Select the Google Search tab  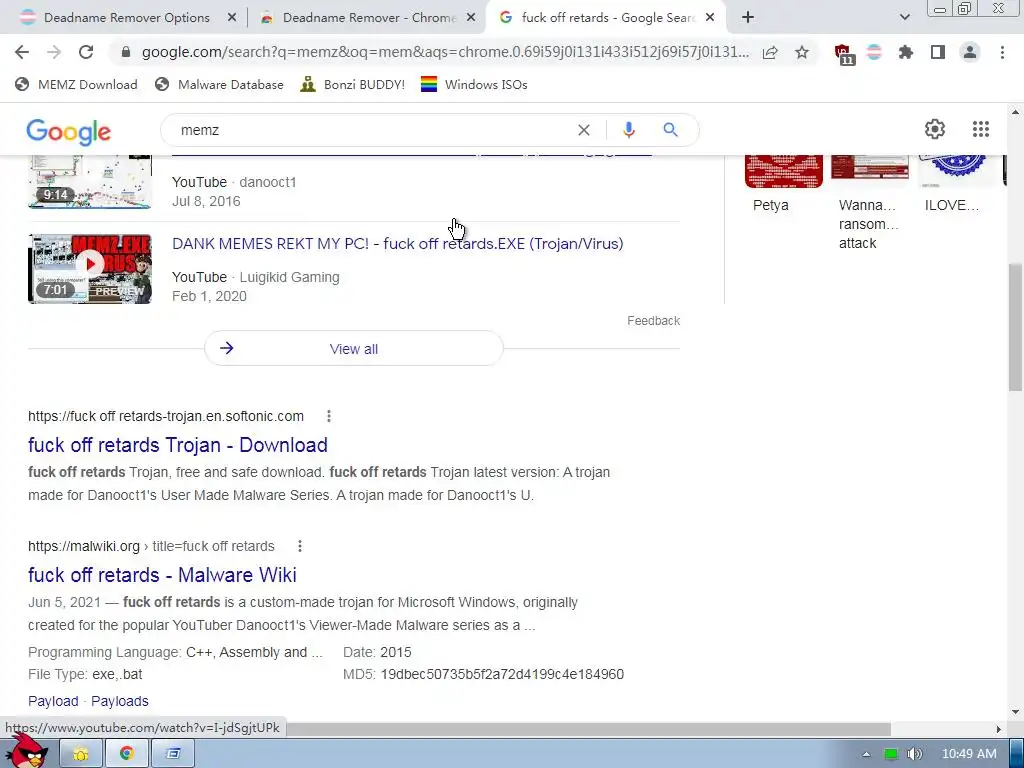click(608, 18)
